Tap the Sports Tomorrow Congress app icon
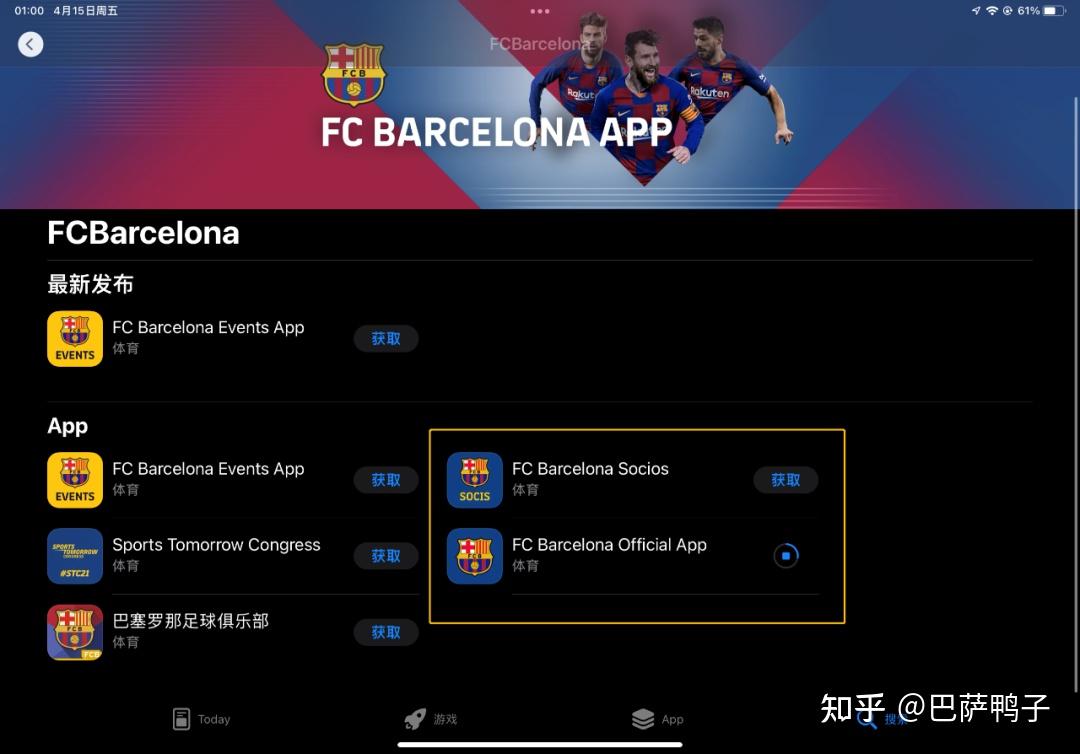Image resolution: width=1080 pixels, height=754 pixels. click(x=75, y=556)
